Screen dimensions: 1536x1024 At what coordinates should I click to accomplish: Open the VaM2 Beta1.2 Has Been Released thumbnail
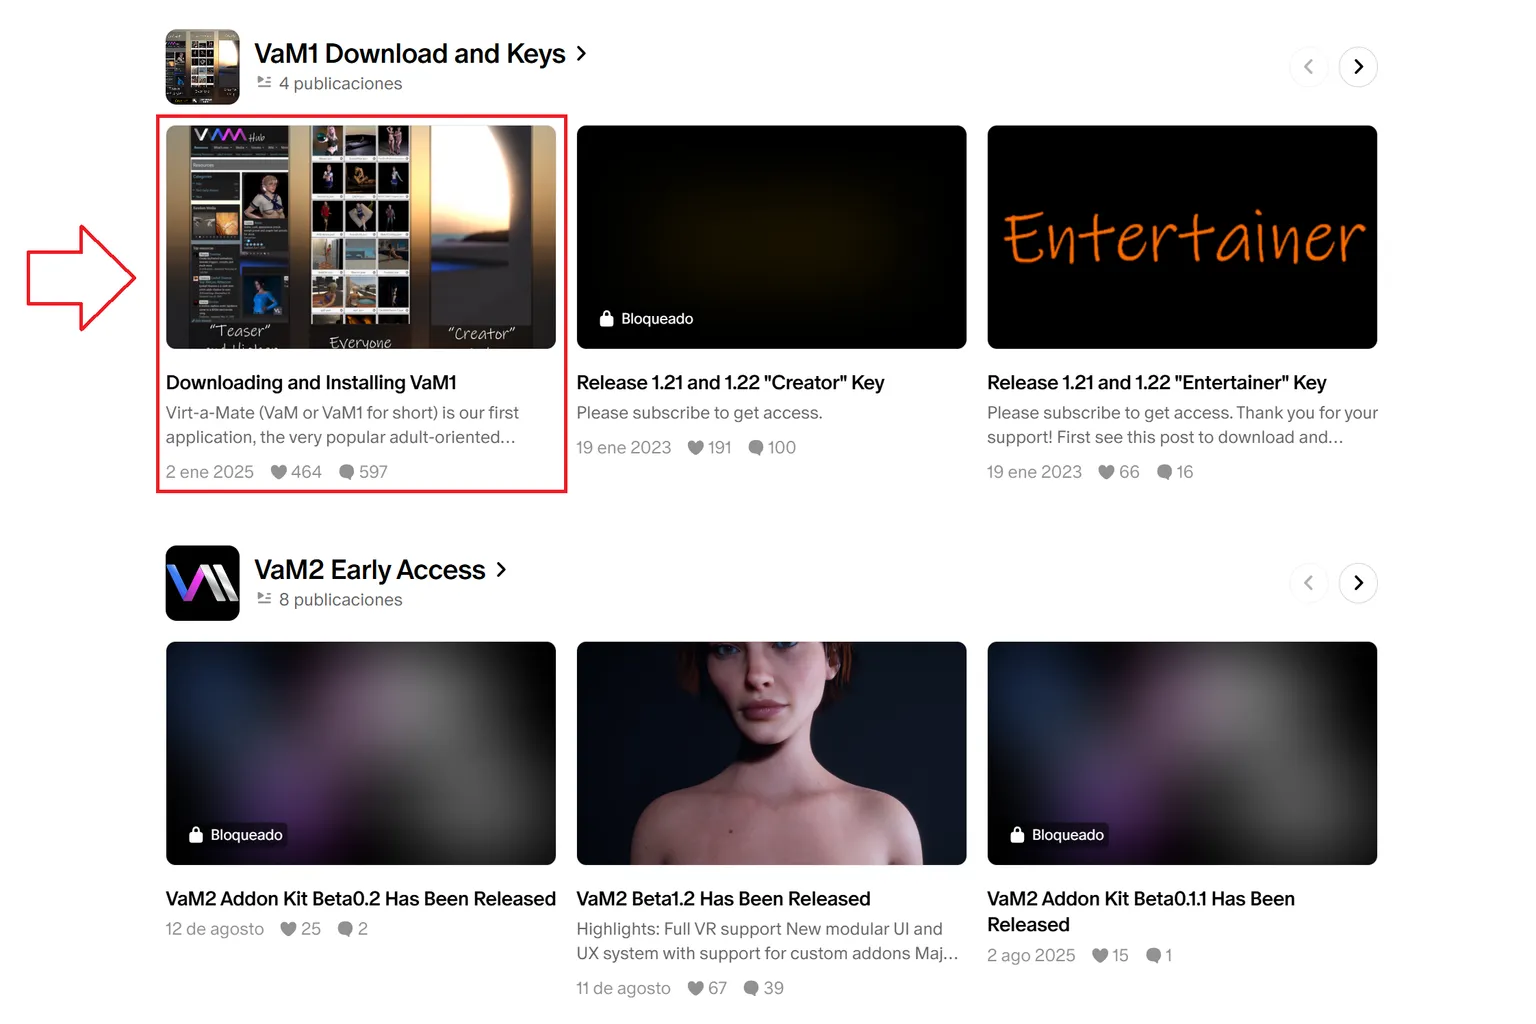click(771, 753)
